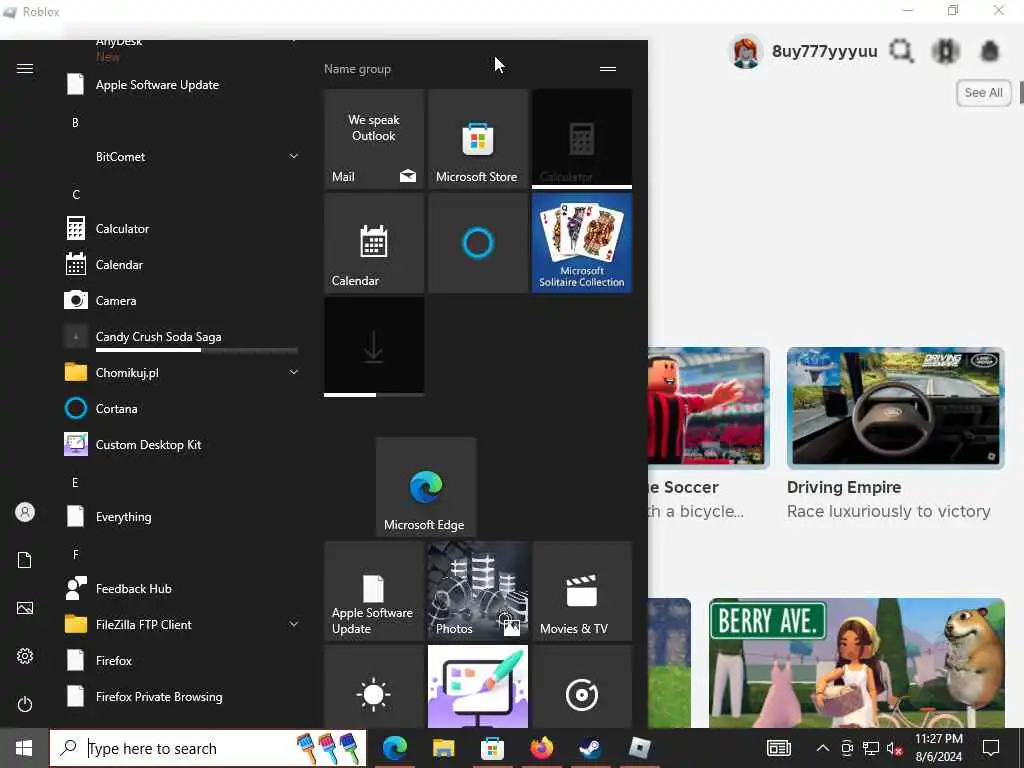Open the Action Center notification icon
Image resolution: width=1024 pixels, height=768 pixels.
pyautogui.click(x=991, y=748)
